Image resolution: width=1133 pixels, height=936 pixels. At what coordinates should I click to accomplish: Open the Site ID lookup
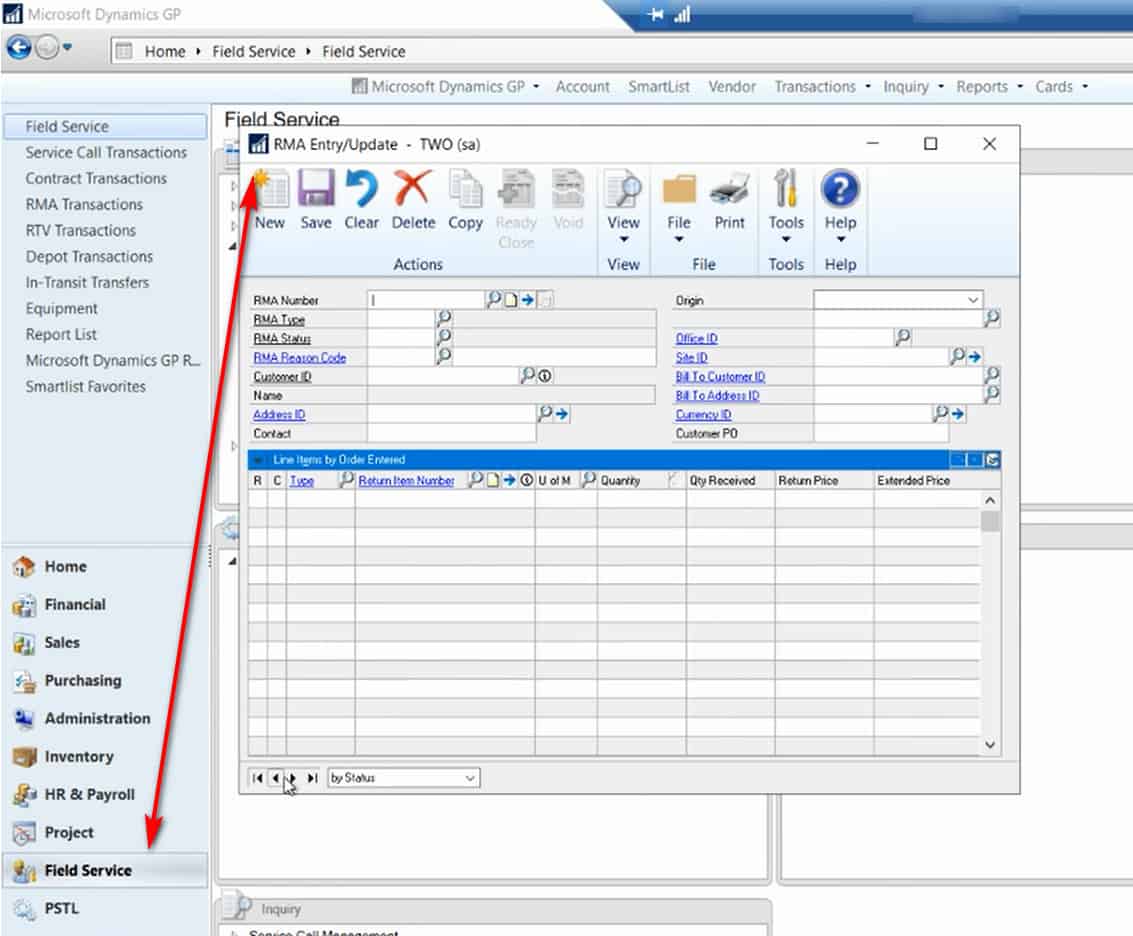pos(957,356)
